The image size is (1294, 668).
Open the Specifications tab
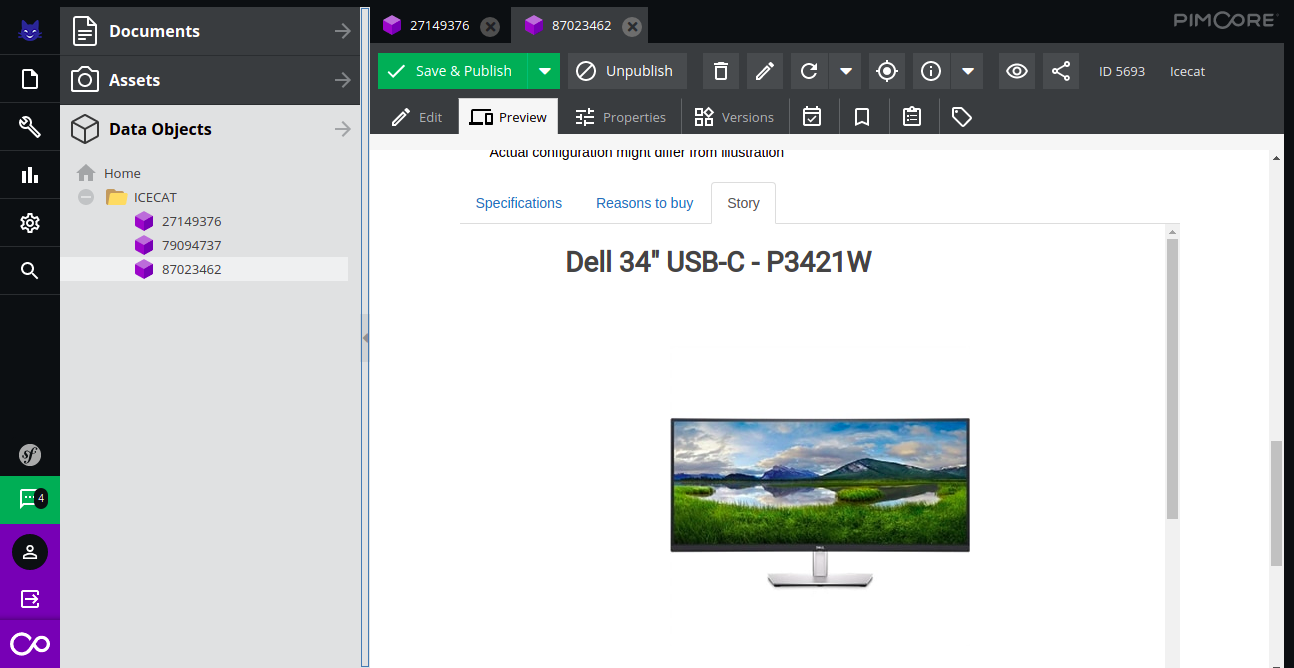519,203
